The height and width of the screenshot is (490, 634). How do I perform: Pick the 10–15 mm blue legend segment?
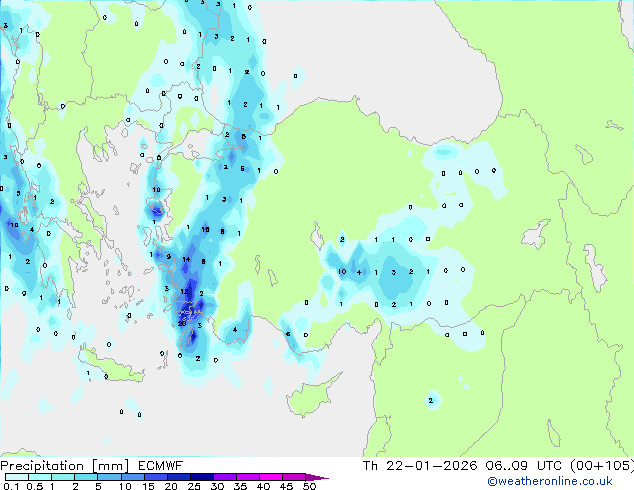pos(132,477)
